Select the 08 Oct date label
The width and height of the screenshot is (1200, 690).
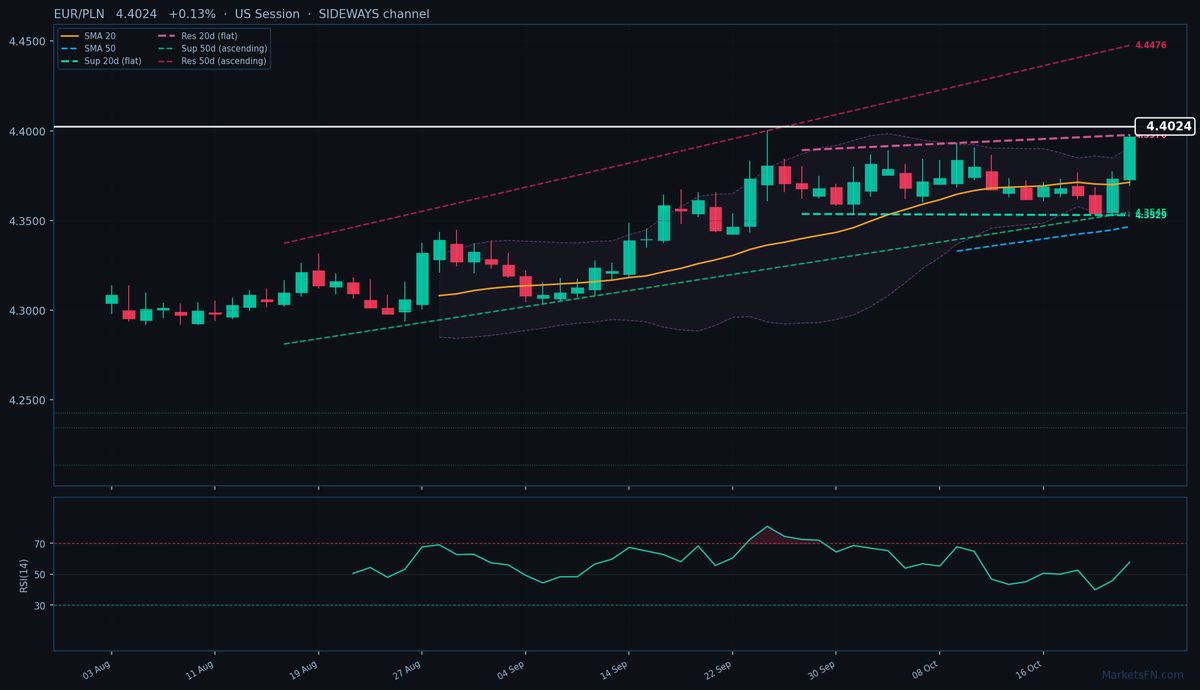click(x=925, y=669)
